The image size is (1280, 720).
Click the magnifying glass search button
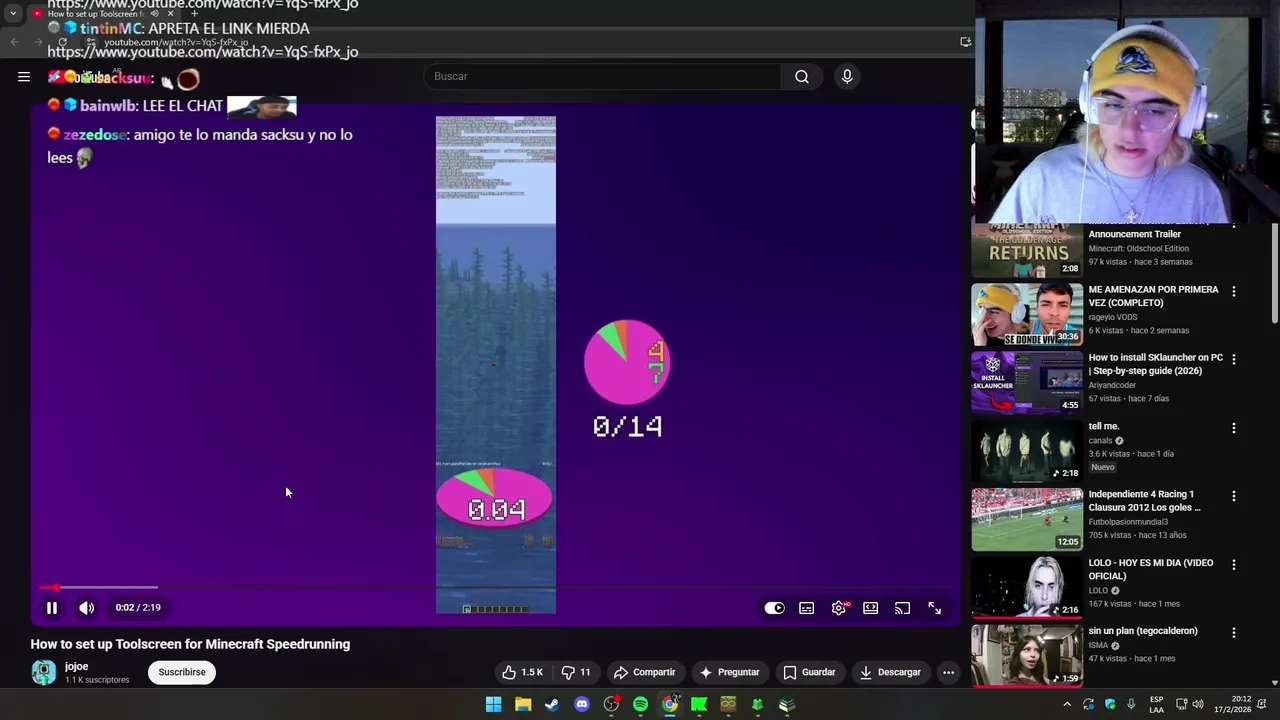[x=802, y=76]
